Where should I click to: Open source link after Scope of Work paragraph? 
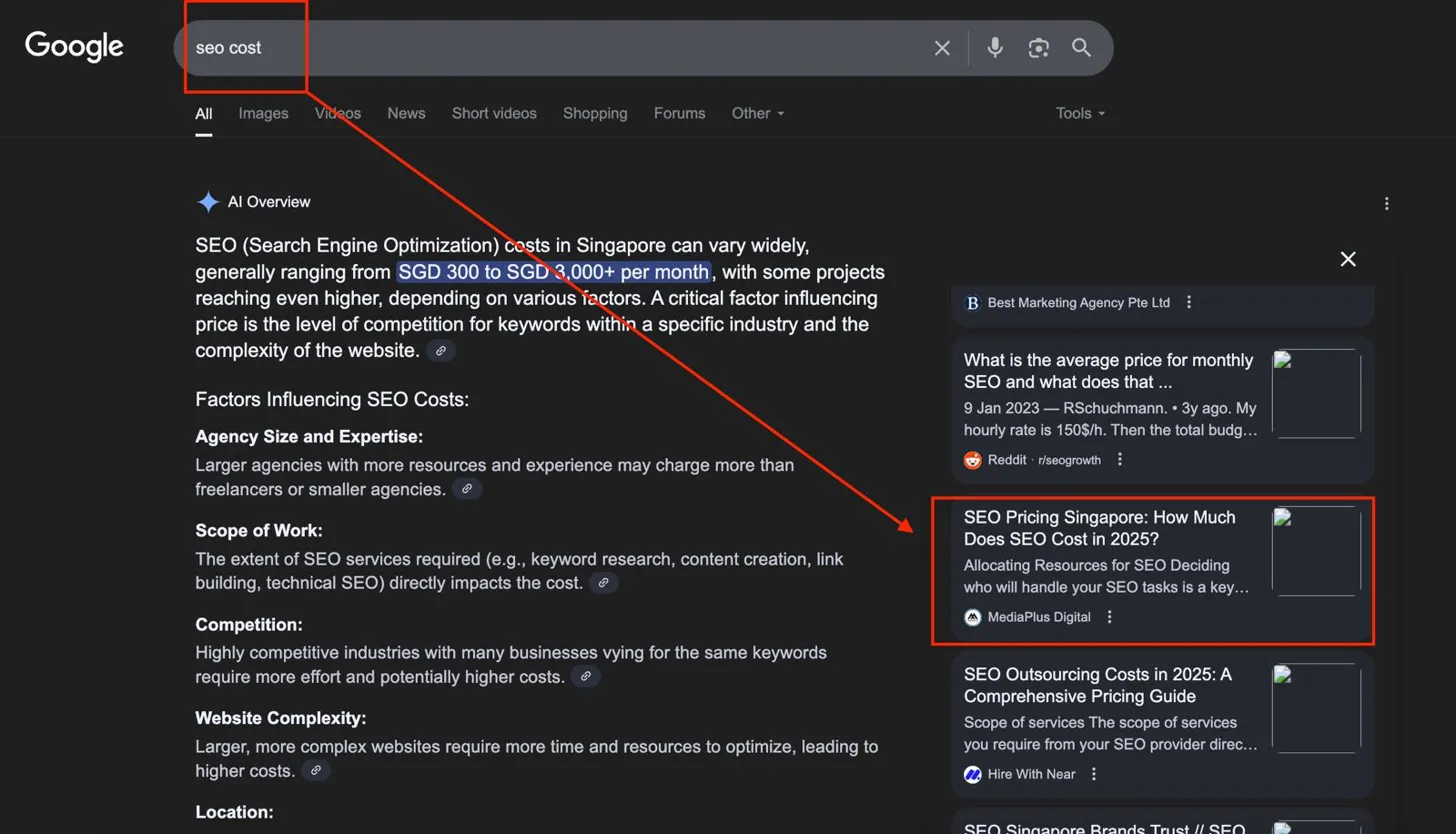(604, 582)
